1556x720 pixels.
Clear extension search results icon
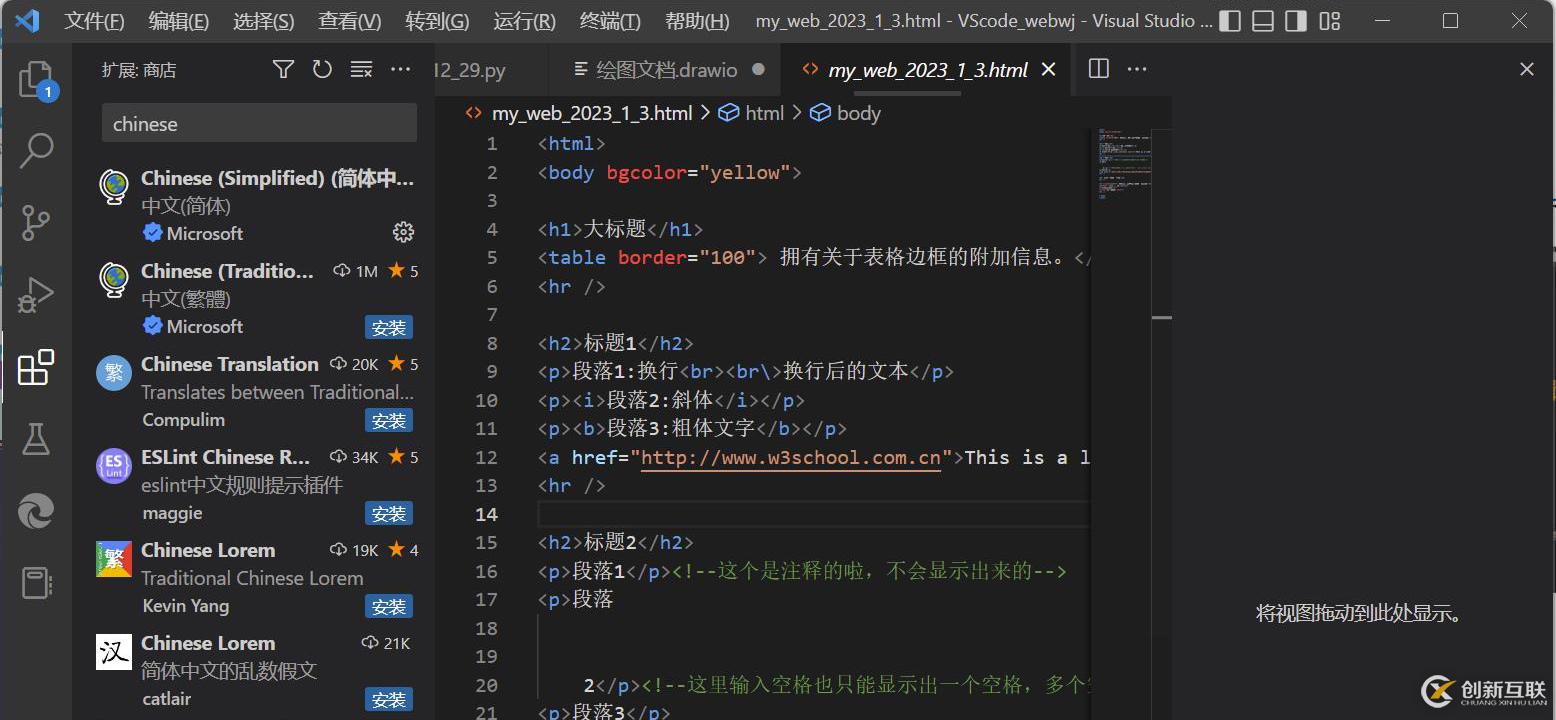click(x=361, y=69)
